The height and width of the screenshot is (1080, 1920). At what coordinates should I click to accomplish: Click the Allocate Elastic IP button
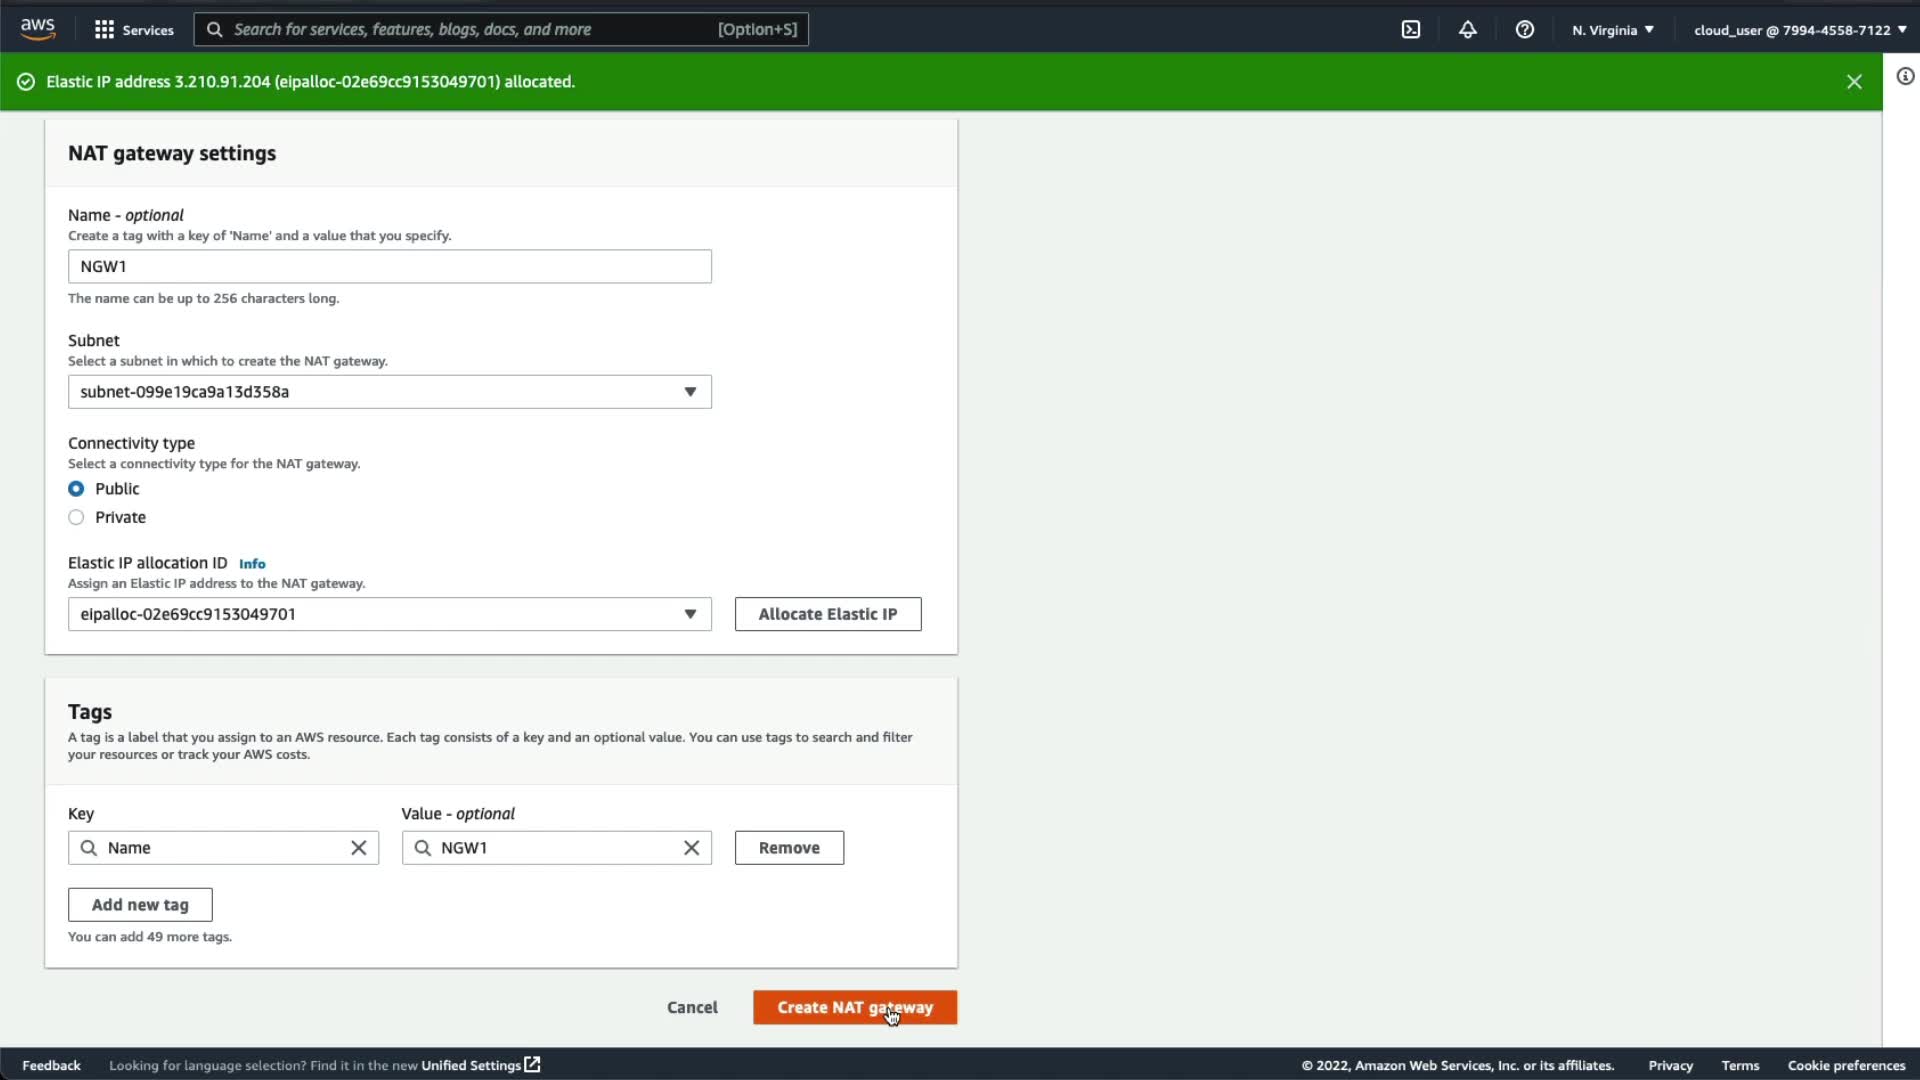pos(827,614)
